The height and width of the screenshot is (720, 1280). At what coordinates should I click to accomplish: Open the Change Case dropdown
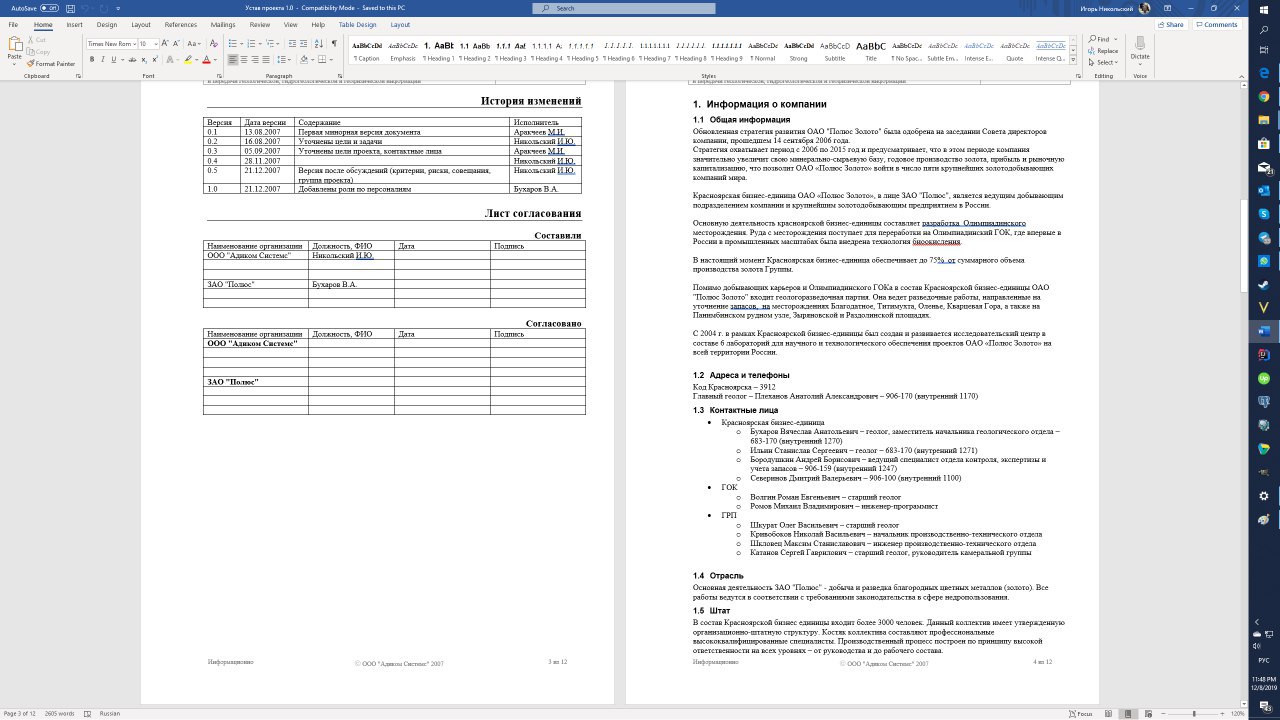(x=193, y=44)
